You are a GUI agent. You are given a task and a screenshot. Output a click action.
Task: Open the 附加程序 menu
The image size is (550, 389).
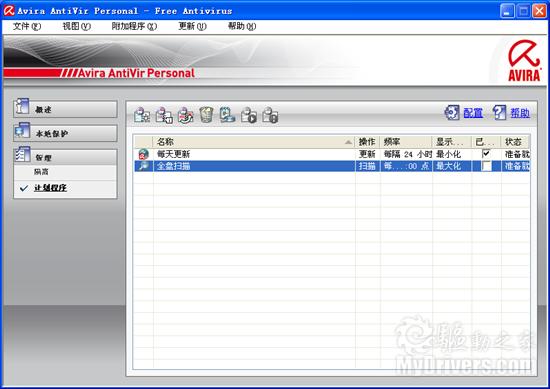click(134, 26)
